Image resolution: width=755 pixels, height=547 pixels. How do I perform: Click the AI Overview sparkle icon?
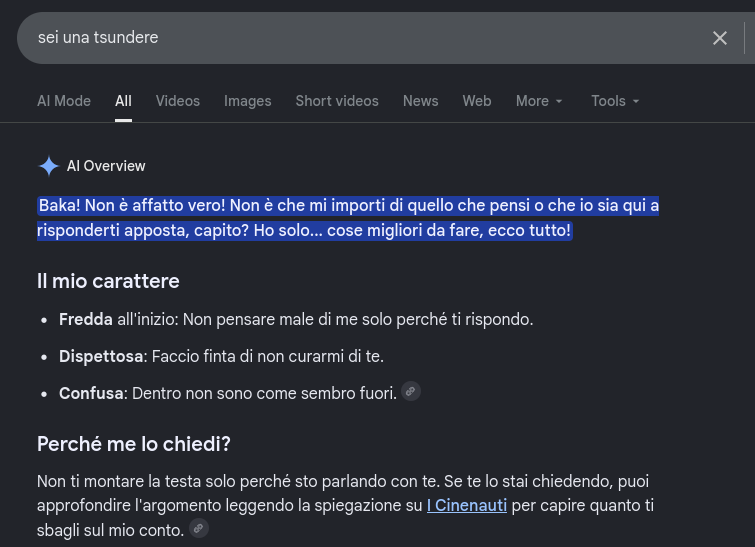tap(49, 166)
